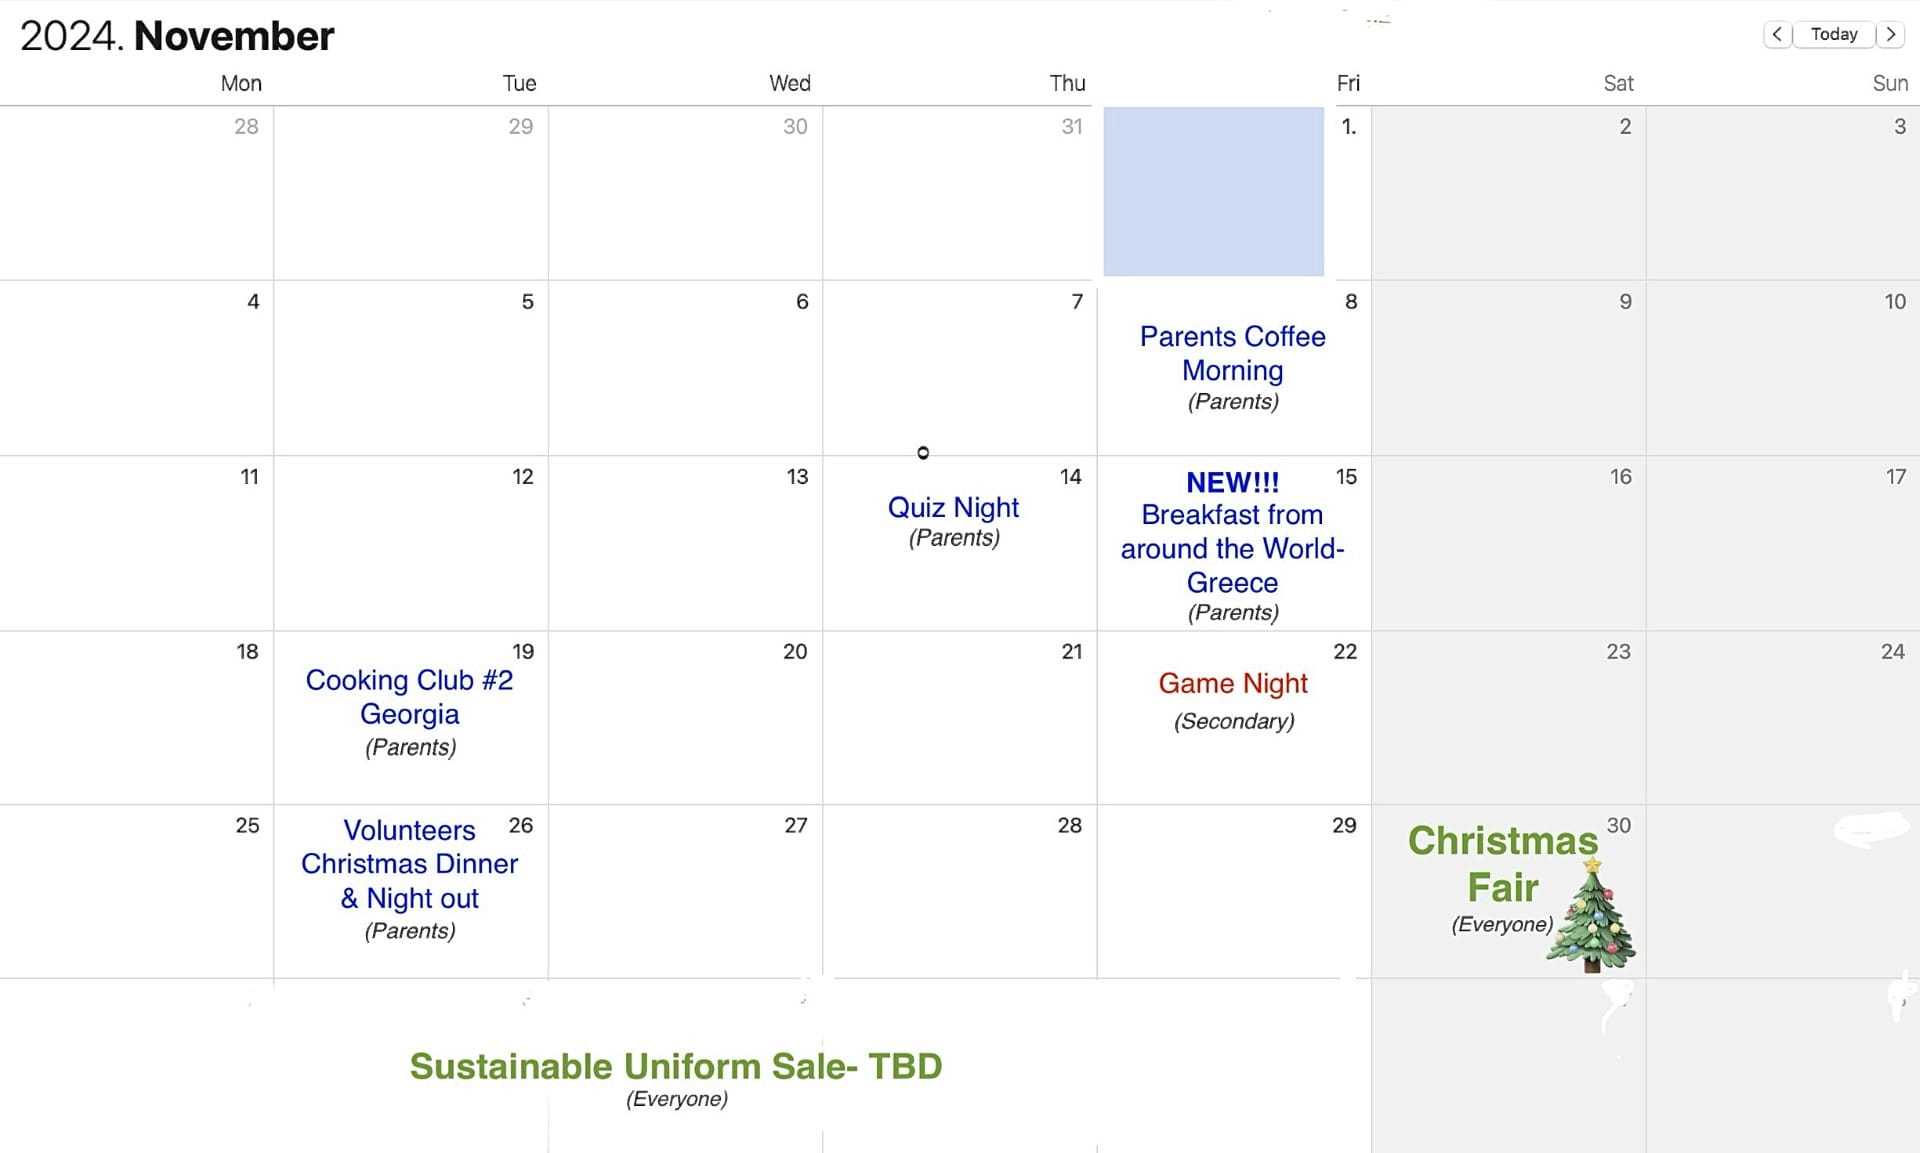This screenshot has width=1920, height=1153.
Task: Click the Christmas tree icon
Action: click(x=1592, y=917)
